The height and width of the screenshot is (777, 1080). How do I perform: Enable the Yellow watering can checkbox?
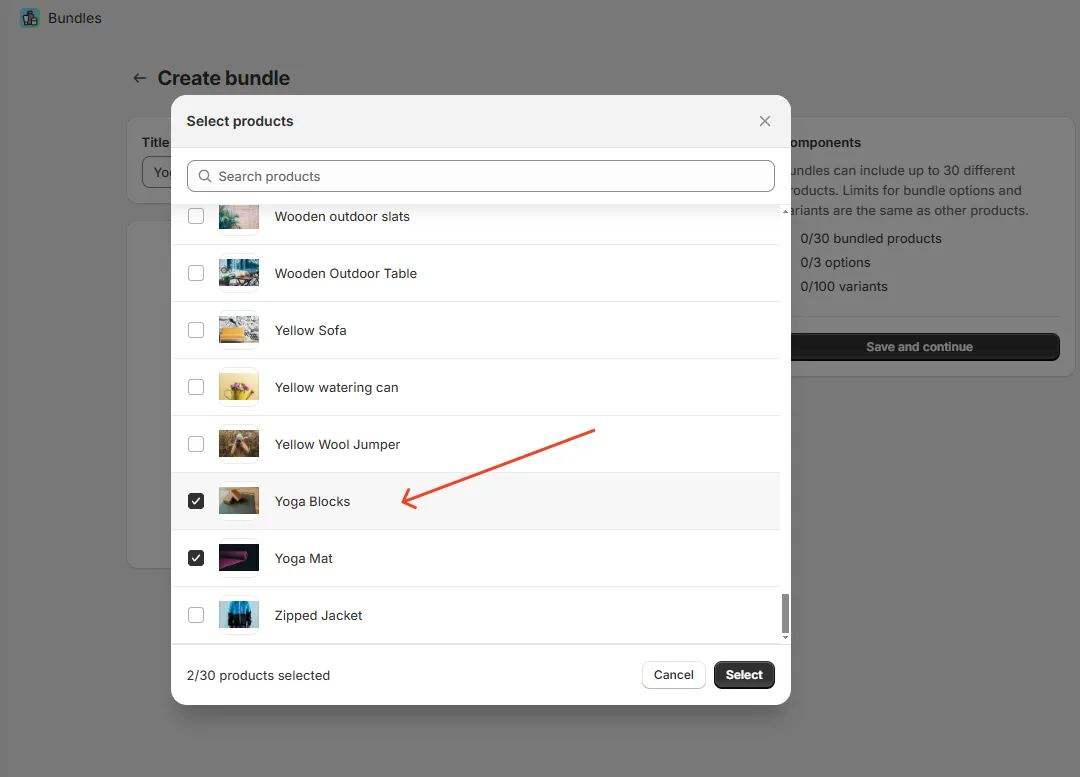coord(196,387)
